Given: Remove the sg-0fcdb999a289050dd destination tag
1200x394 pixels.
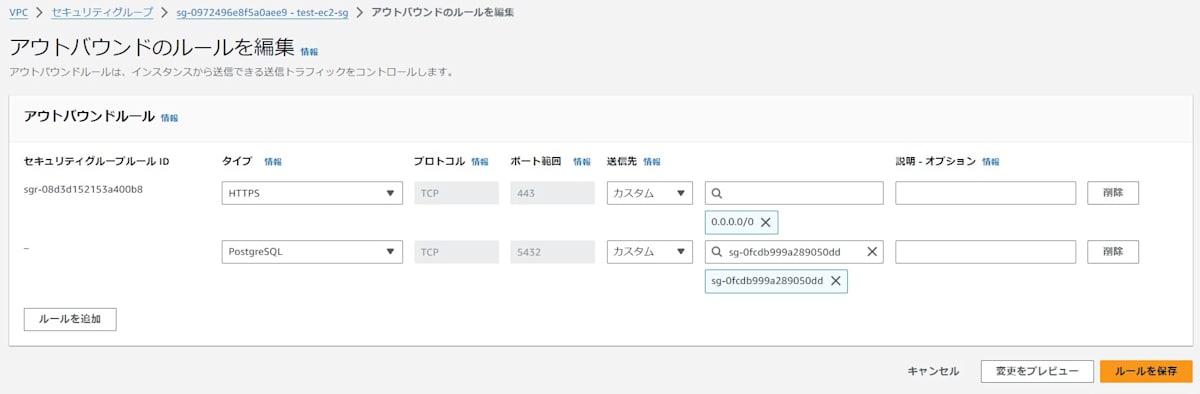Looking at the screenshot, I should 835,281.
